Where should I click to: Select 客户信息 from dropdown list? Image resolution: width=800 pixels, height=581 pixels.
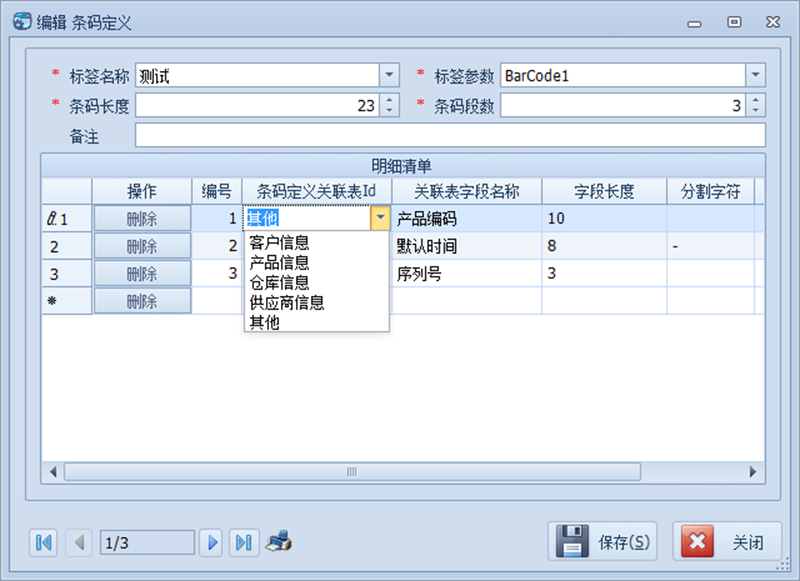[x=316, y=243]
